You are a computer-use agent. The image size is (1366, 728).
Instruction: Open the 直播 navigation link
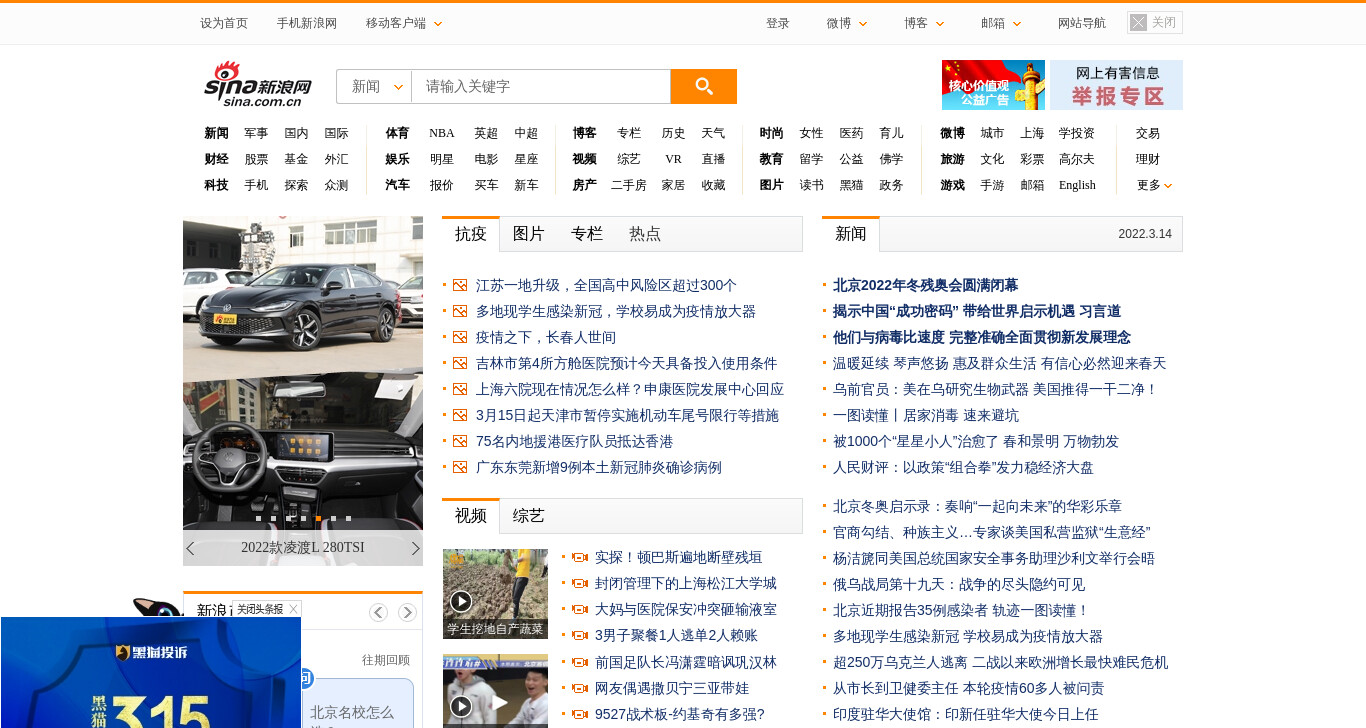[x=713, y=159]
